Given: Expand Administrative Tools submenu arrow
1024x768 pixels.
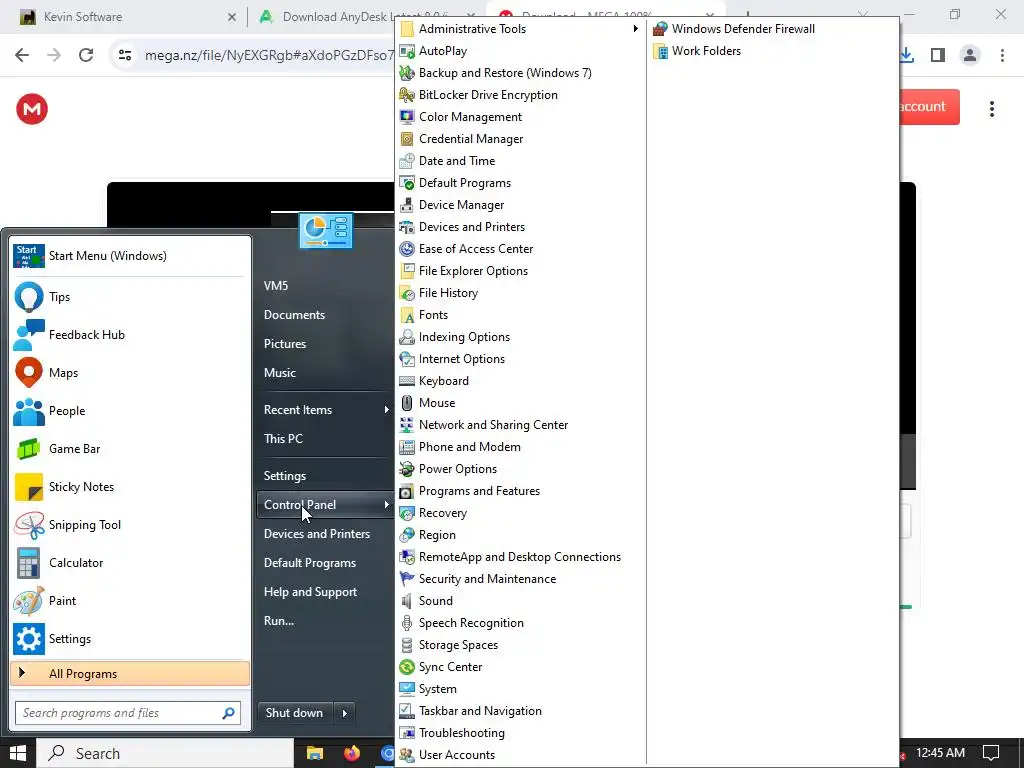Looking at the screenshot, I should coord(635,29).
